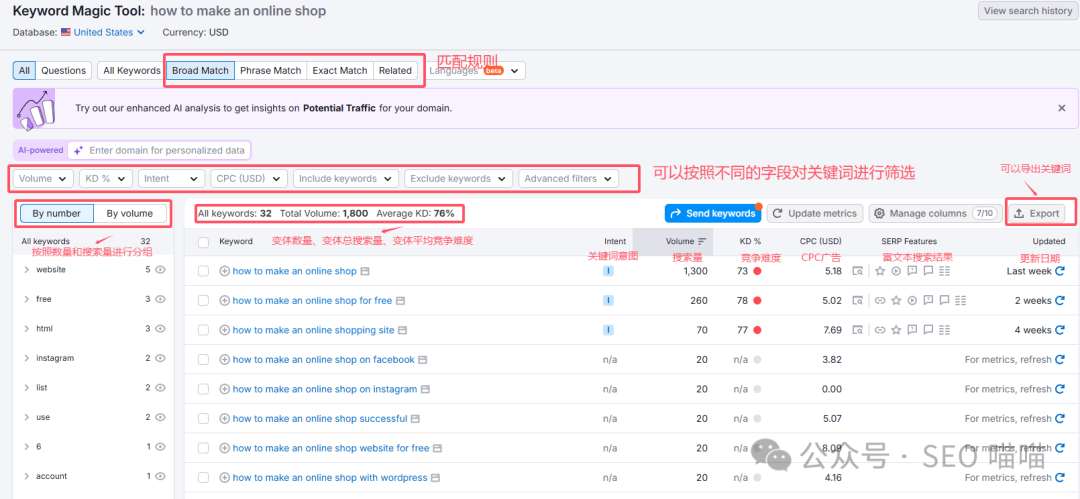Add 'online shop with wordpress' plus icon
Viewport: 1080px width, 499px height.
coord(225,478)
